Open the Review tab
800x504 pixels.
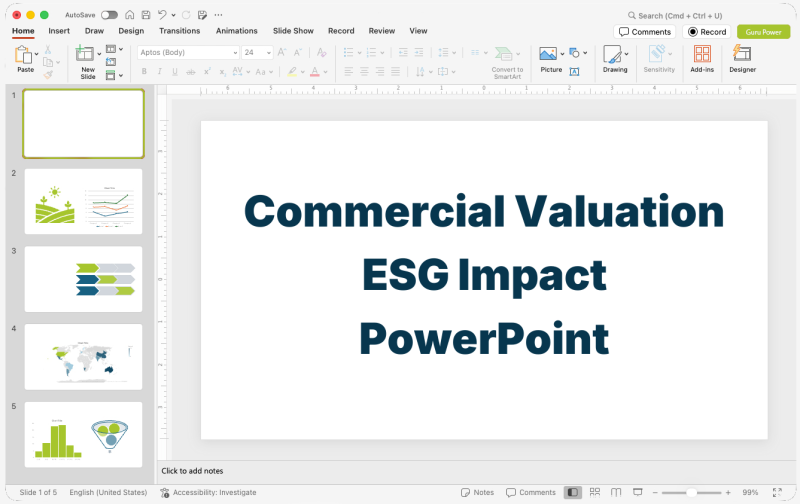(x=382, y=31)
